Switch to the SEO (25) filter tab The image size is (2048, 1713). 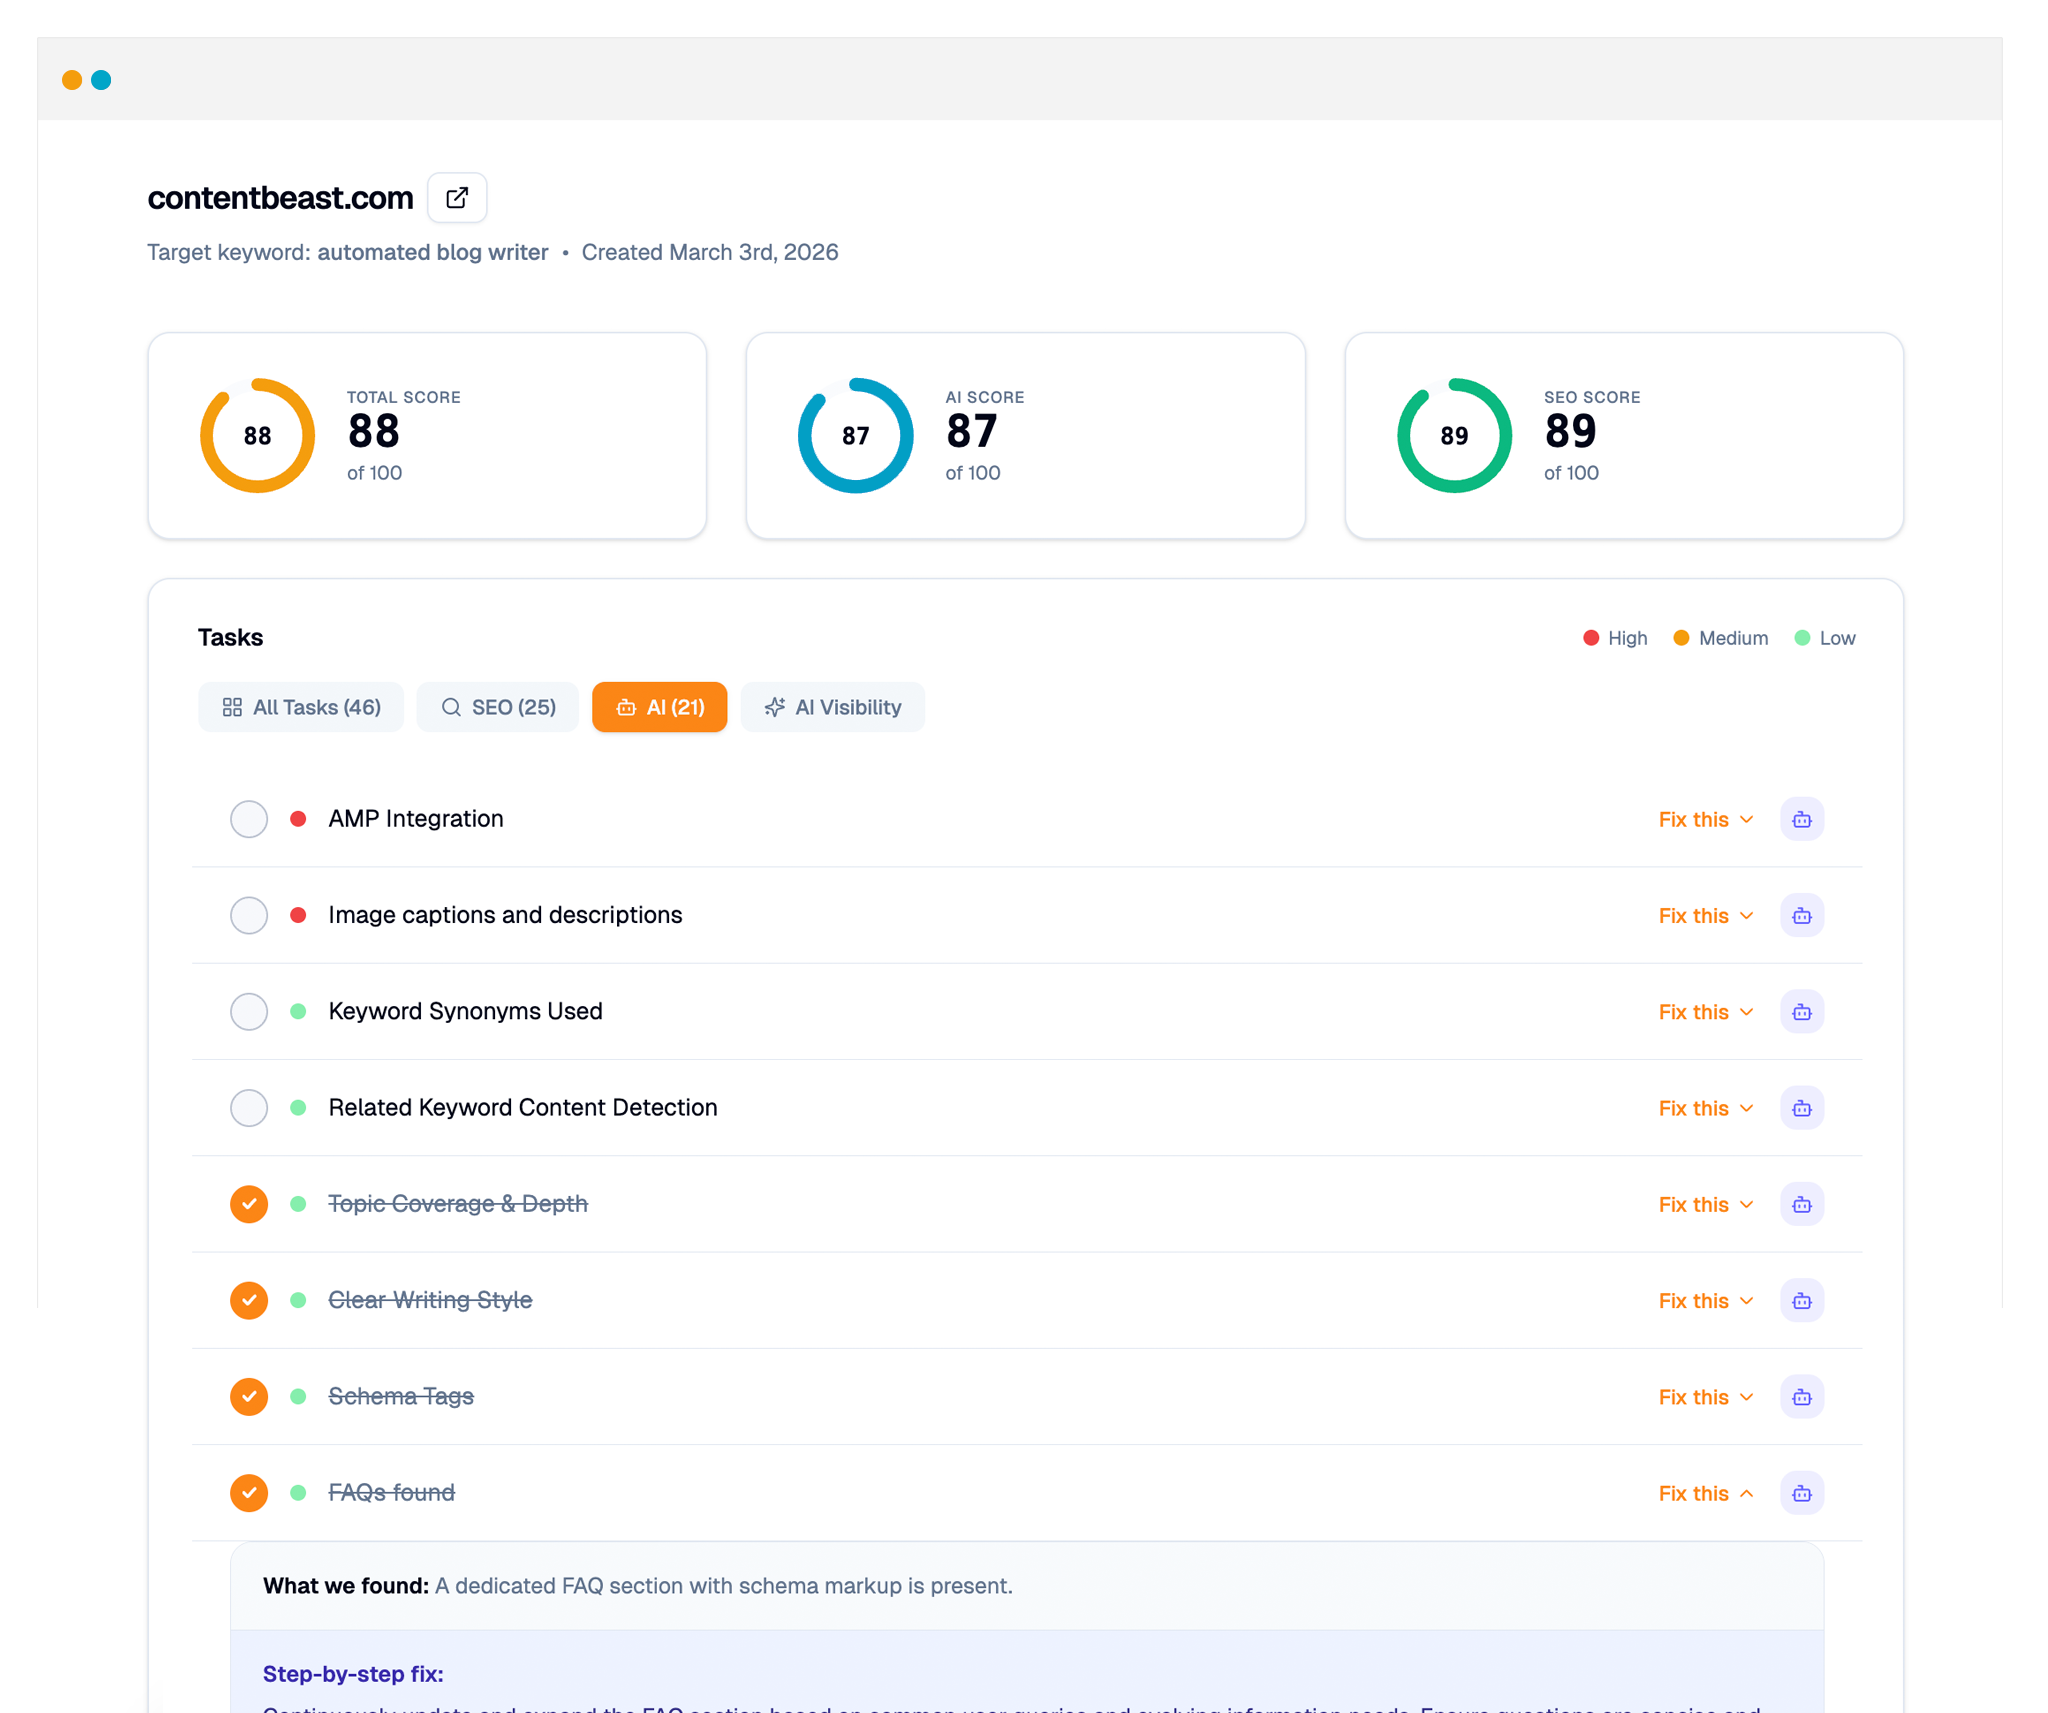[497, 707]
